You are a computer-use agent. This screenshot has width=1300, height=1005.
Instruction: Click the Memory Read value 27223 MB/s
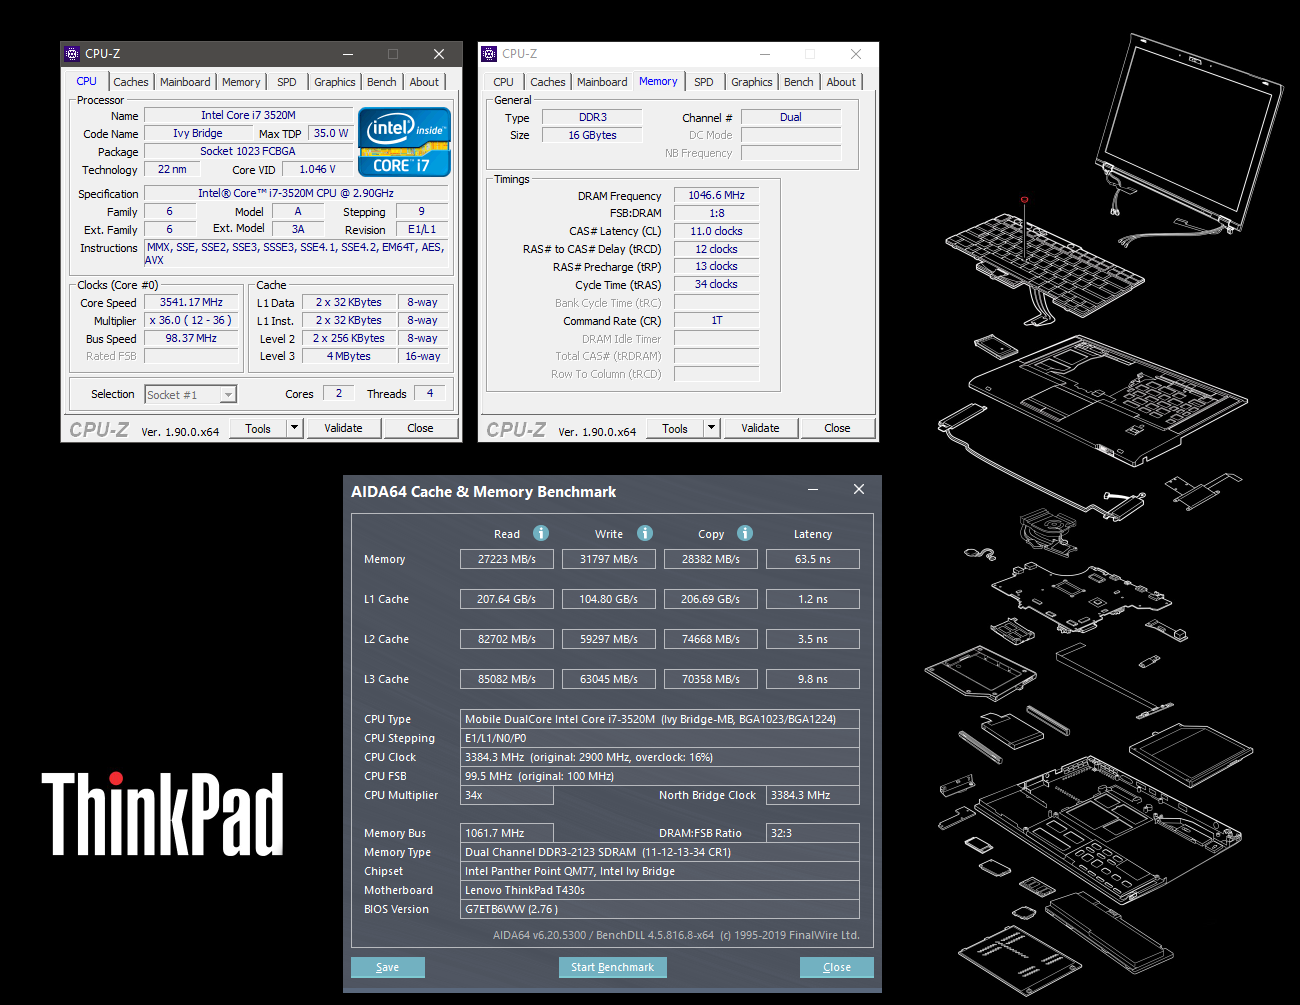(507, 559)
